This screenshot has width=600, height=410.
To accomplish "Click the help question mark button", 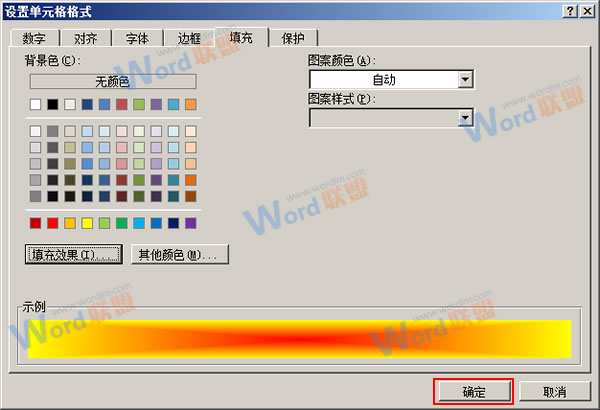I will click(x=569, y=10).
